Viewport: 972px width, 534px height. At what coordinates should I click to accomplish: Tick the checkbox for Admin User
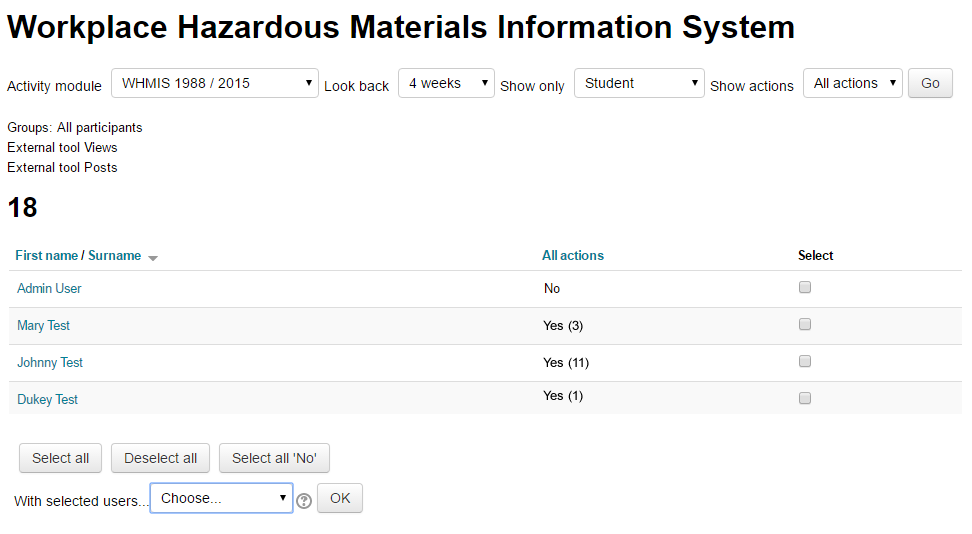click(x=805, y=288)
